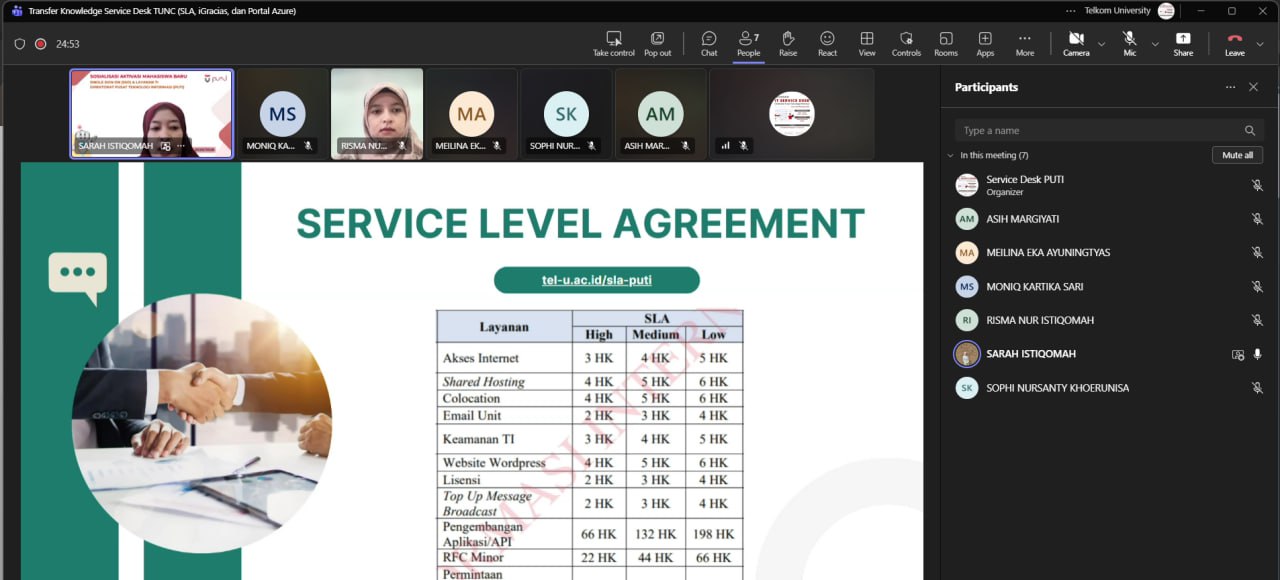Select the Service Desk logo video tile
This screenshot has width=1280, height=580.
791,113
